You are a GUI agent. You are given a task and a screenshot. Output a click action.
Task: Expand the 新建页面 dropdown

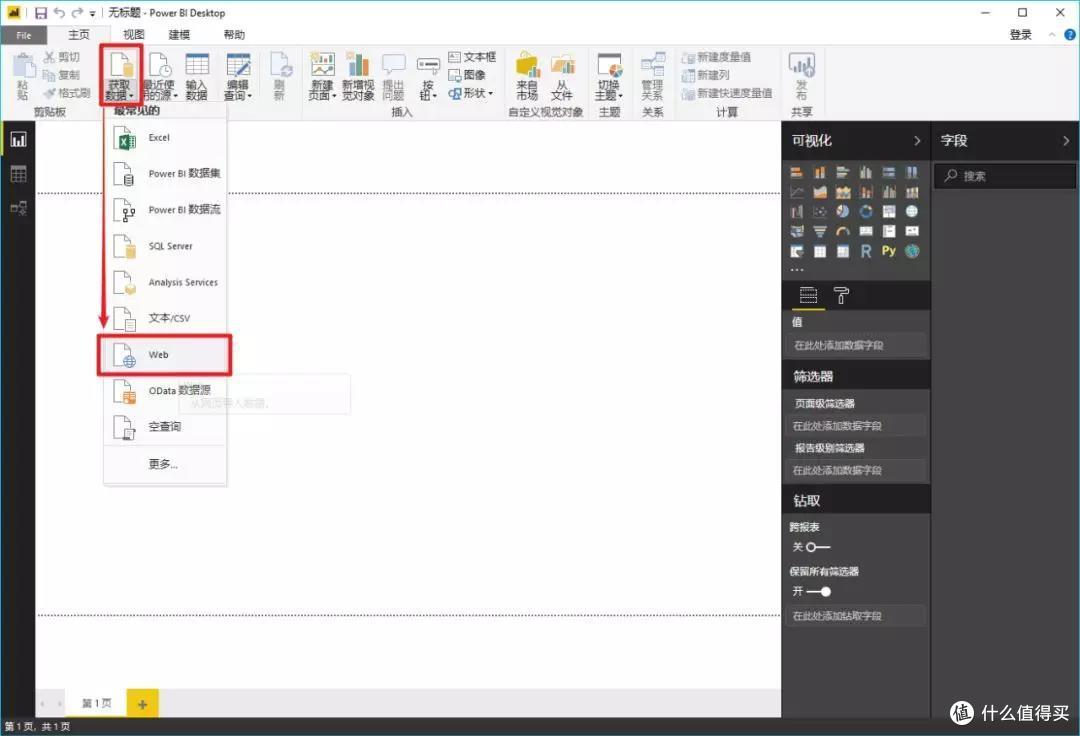(322, 76)
